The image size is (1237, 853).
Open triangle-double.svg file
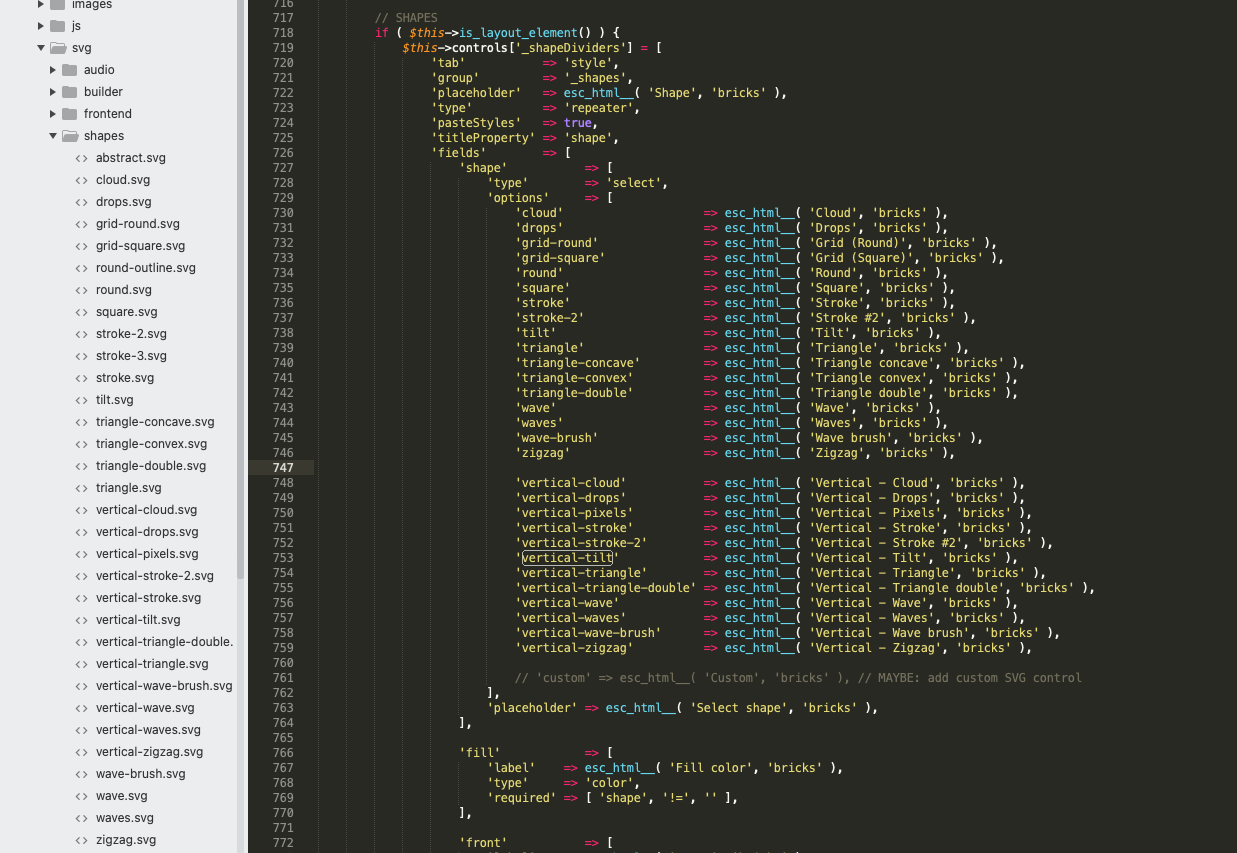point(151,466)
